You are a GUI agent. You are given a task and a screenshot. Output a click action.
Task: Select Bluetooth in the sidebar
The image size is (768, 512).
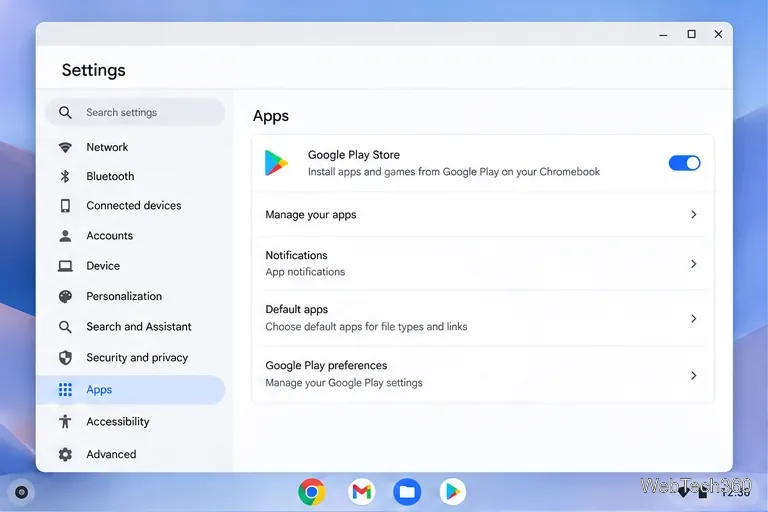(130, 176)
